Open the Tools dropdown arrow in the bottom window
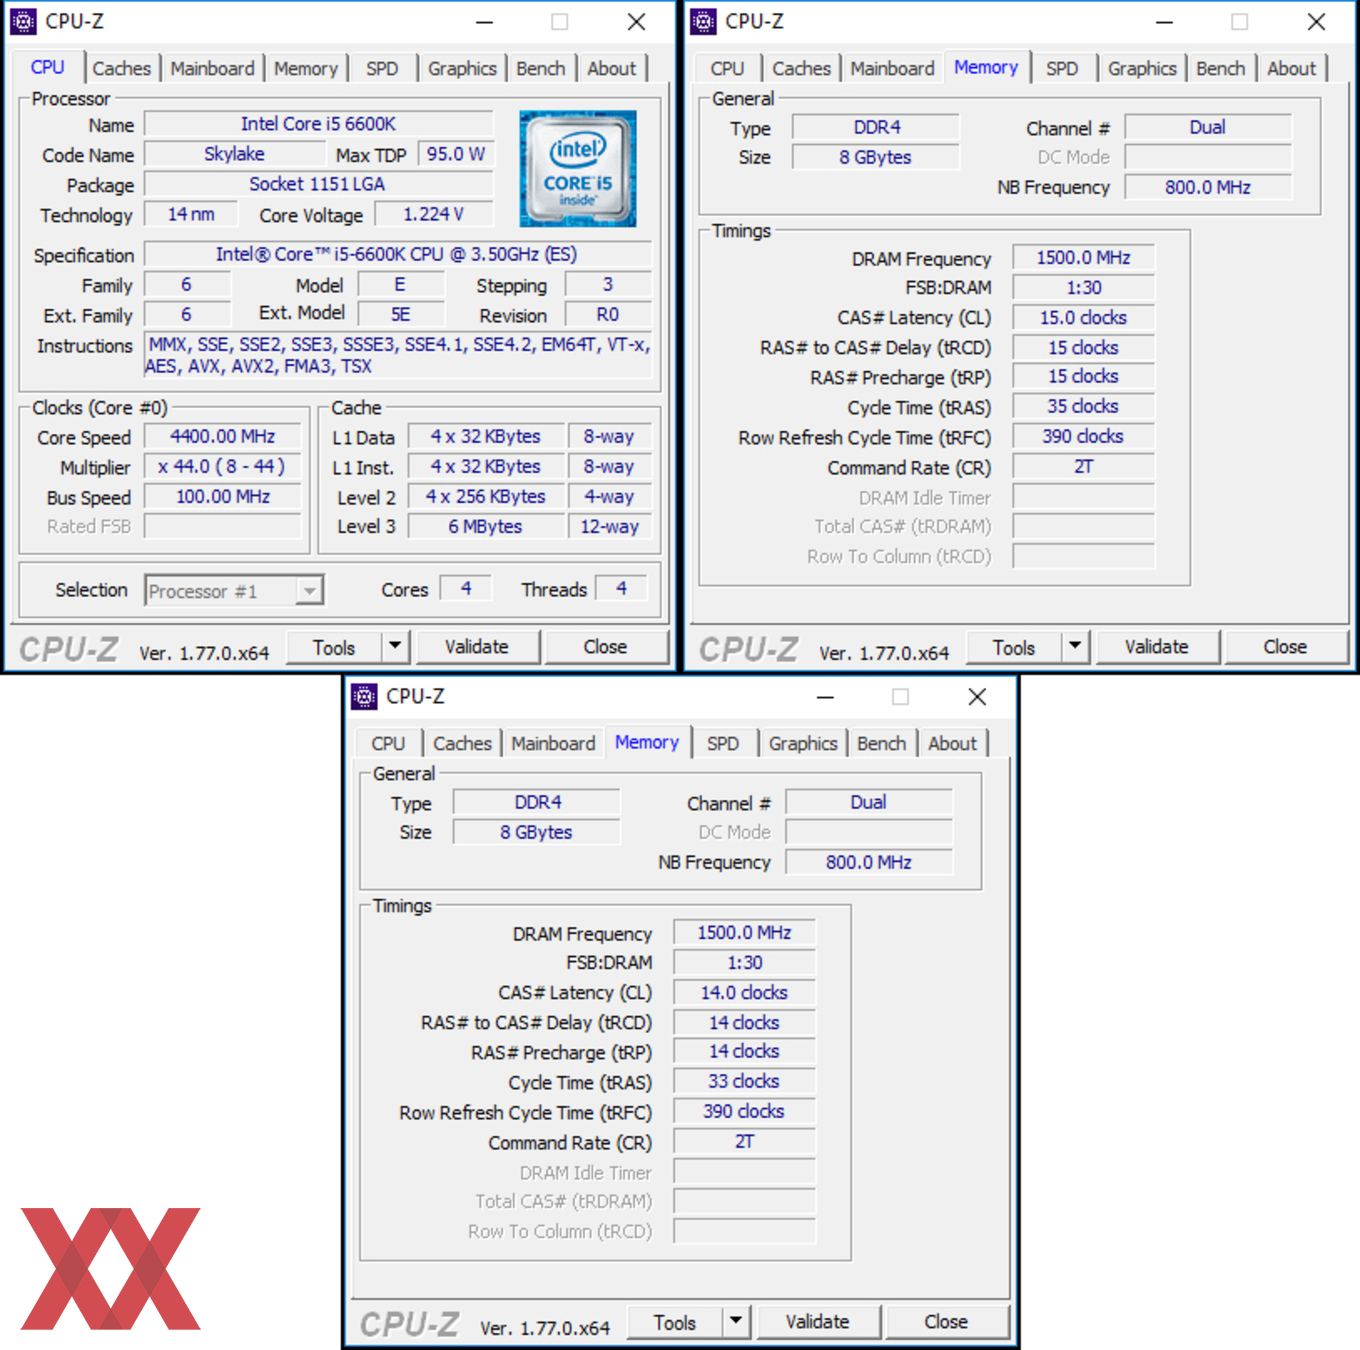This screenshot has width=1360, height=1350. 736,1322
